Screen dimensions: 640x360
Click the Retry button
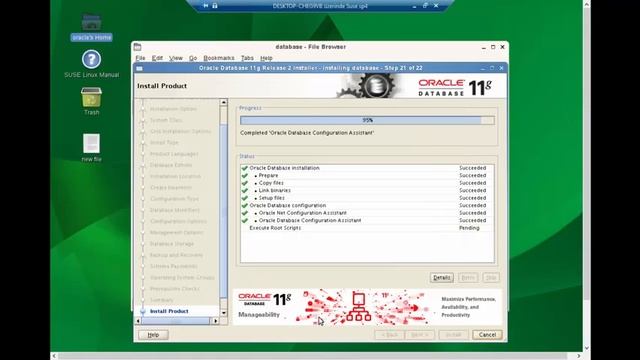tap(468, 278)
